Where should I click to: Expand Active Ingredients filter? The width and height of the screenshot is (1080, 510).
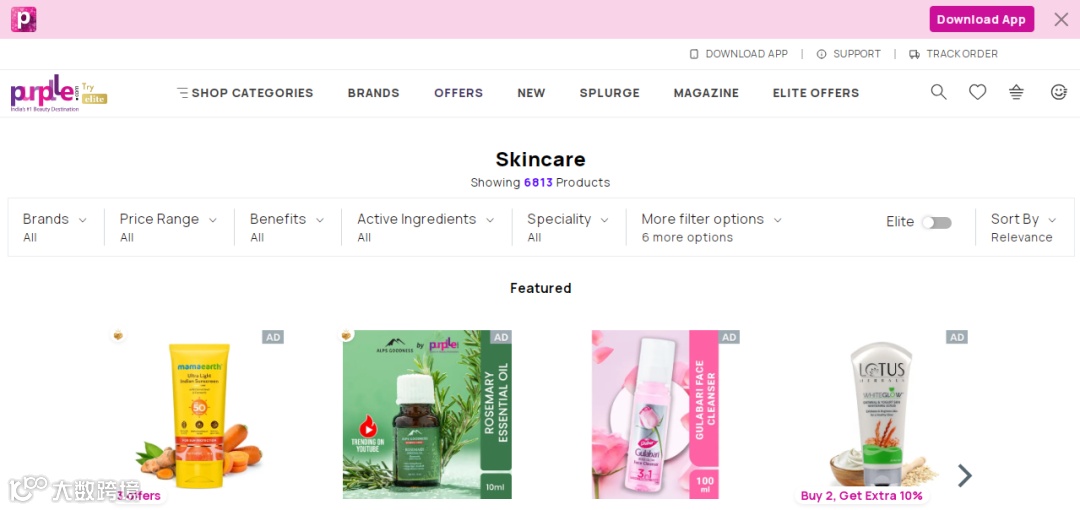[426, 227]
